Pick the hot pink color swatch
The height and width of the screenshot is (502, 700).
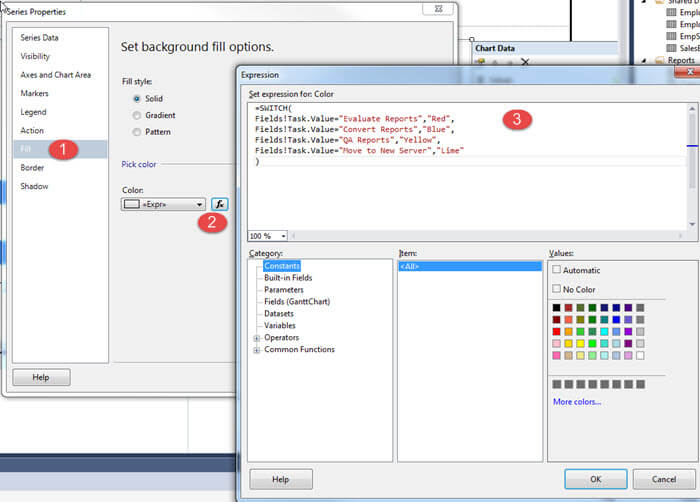tap(556, 356)
